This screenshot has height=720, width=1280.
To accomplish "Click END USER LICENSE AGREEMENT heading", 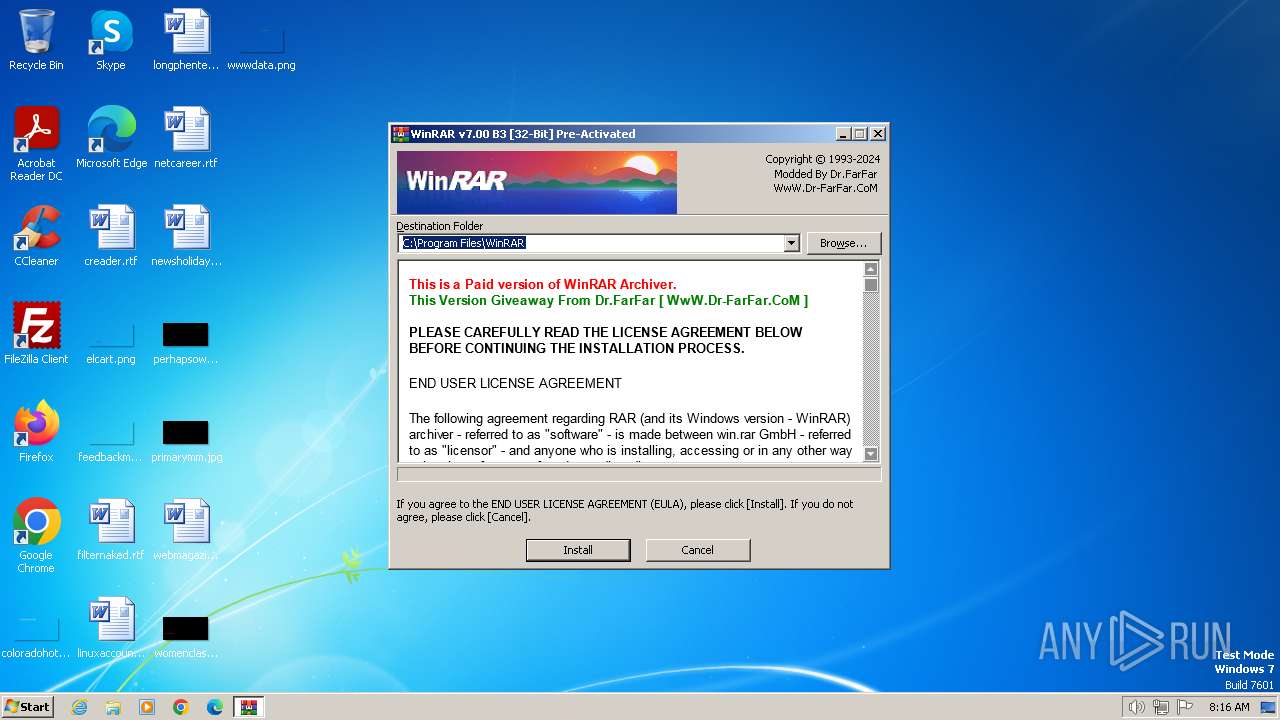I will click(515, 383).
